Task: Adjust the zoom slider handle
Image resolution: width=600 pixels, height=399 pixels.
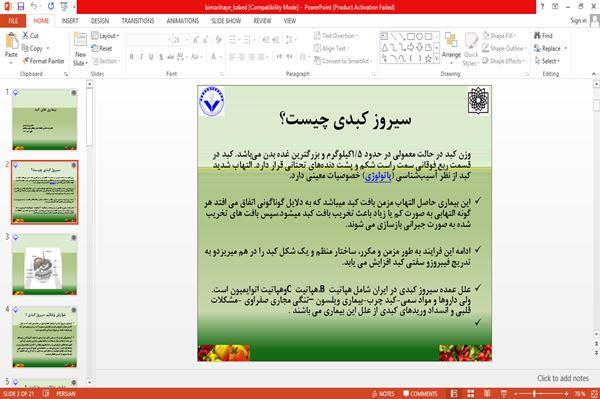Action: pos(535,394)
